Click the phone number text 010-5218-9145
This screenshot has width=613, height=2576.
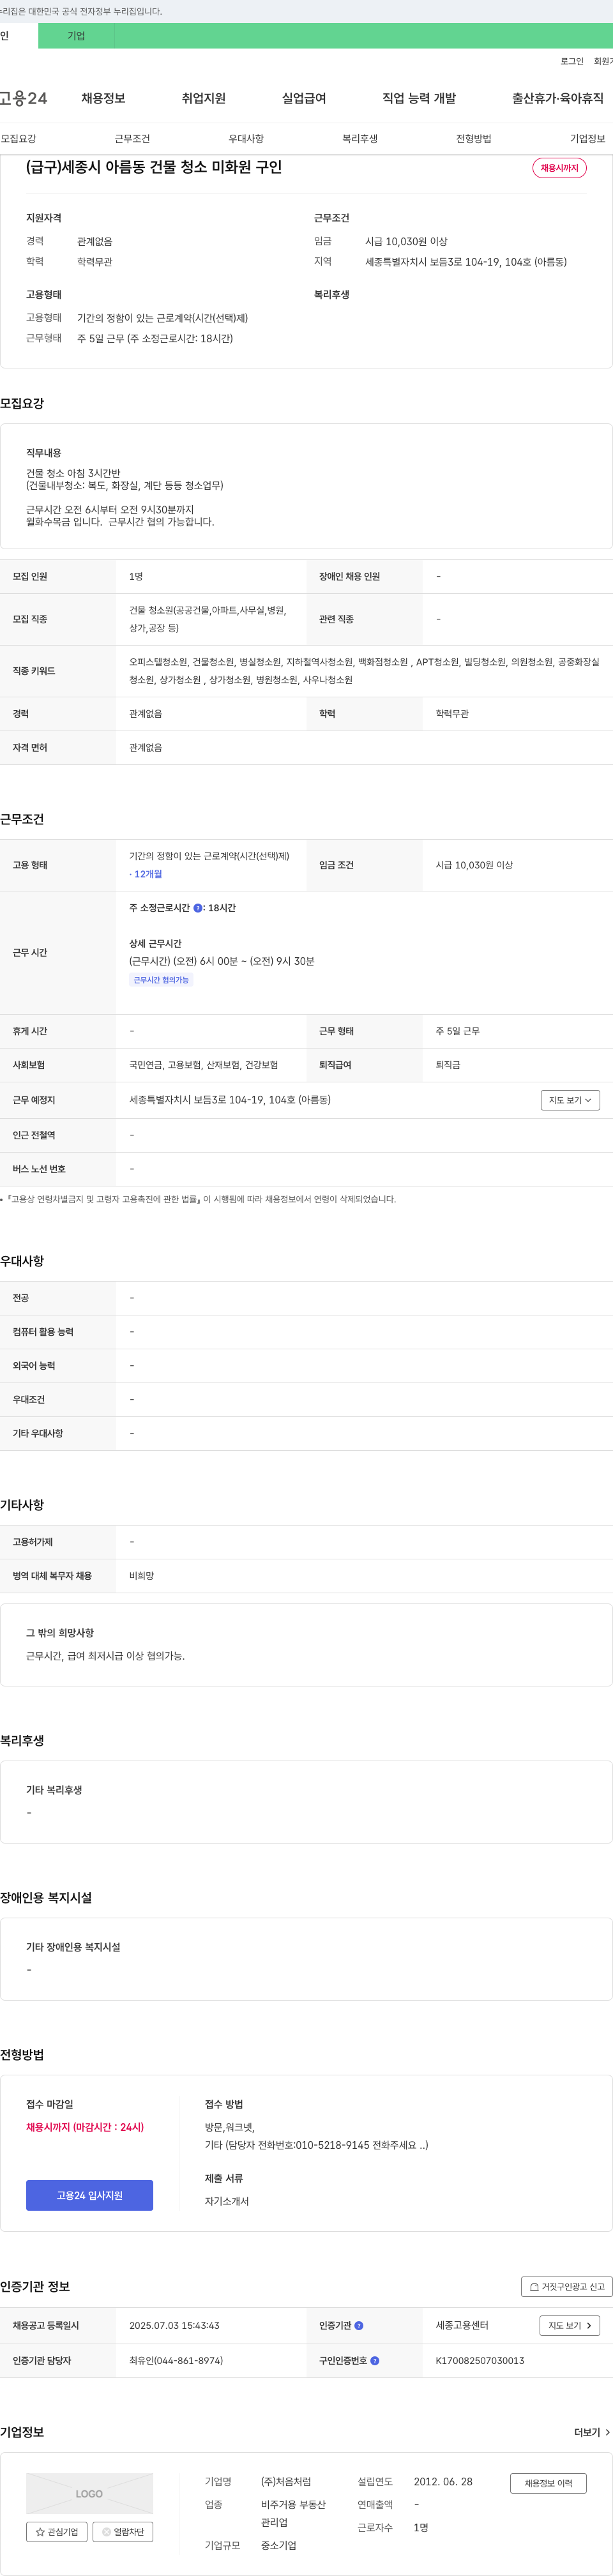(332, 2145)
